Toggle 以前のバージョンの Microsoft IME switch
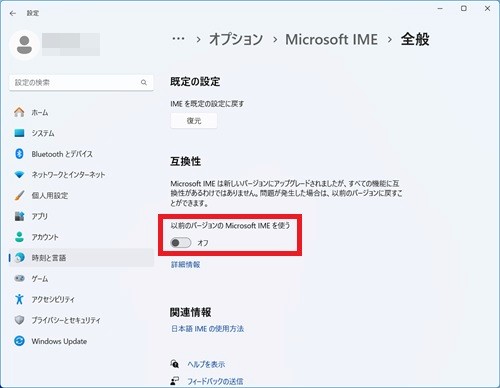Screen dimensions: 500x388 point(181,243)
